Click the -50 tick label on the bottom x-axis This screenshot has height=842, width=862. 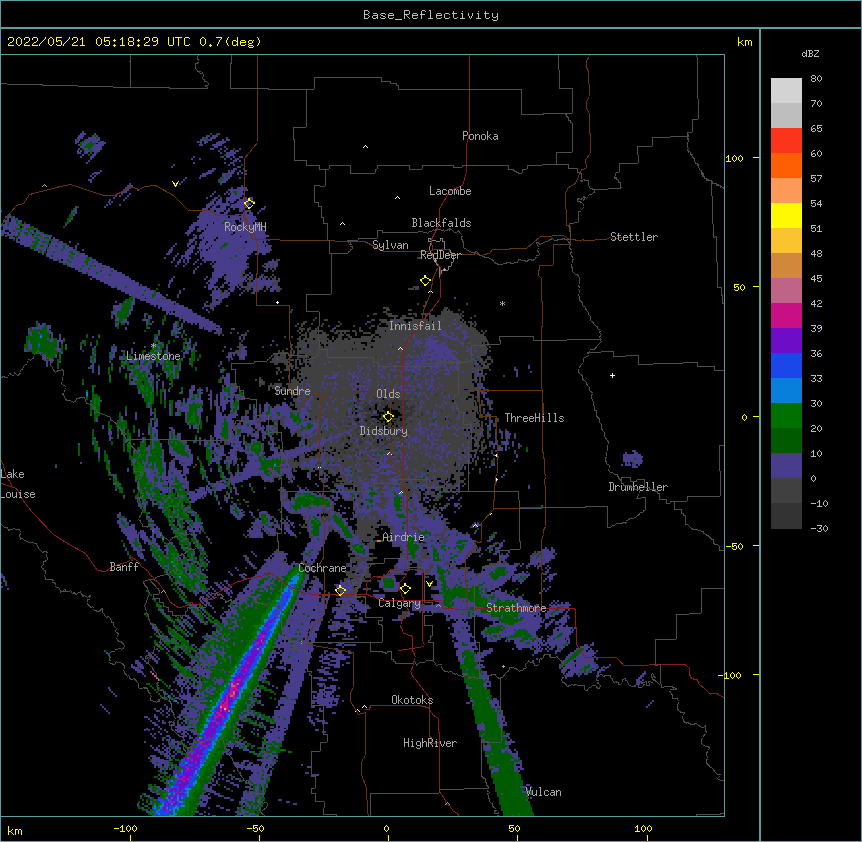pos(255,828)
